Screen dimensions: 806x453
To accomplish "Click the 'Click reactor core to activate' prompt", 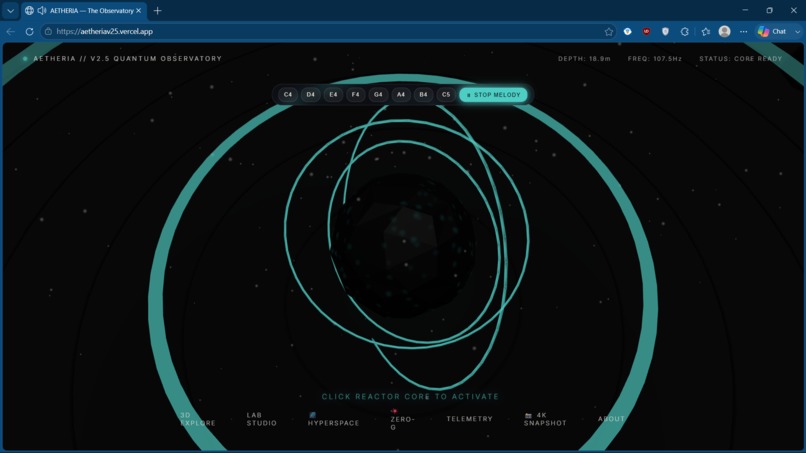I will [410, 396].
